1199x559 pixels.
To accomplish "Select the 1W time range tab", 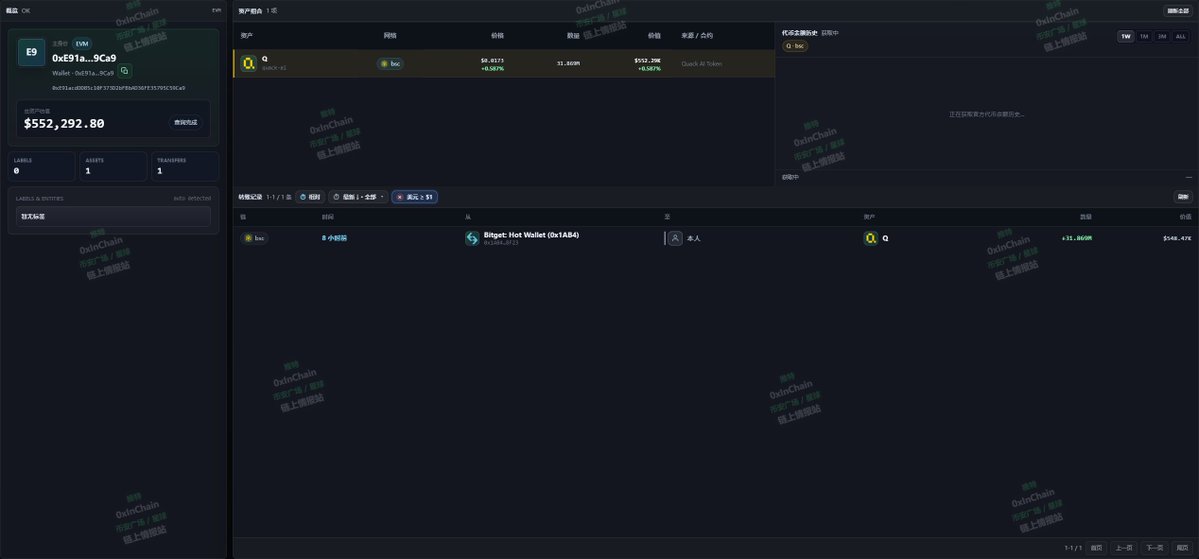I will 1126,36.
